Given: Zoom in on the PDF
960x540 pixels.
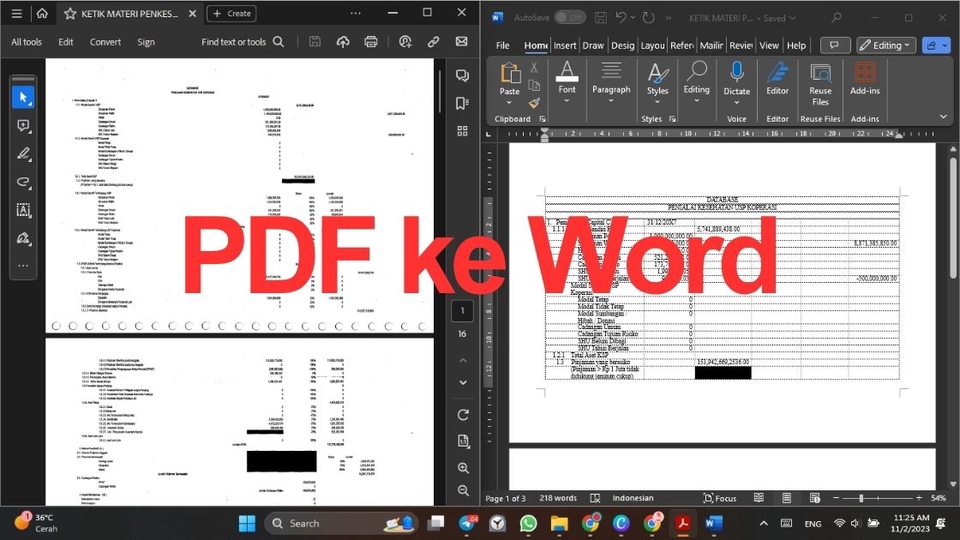Looking at the screenshot, I should (x=463, y=468).
